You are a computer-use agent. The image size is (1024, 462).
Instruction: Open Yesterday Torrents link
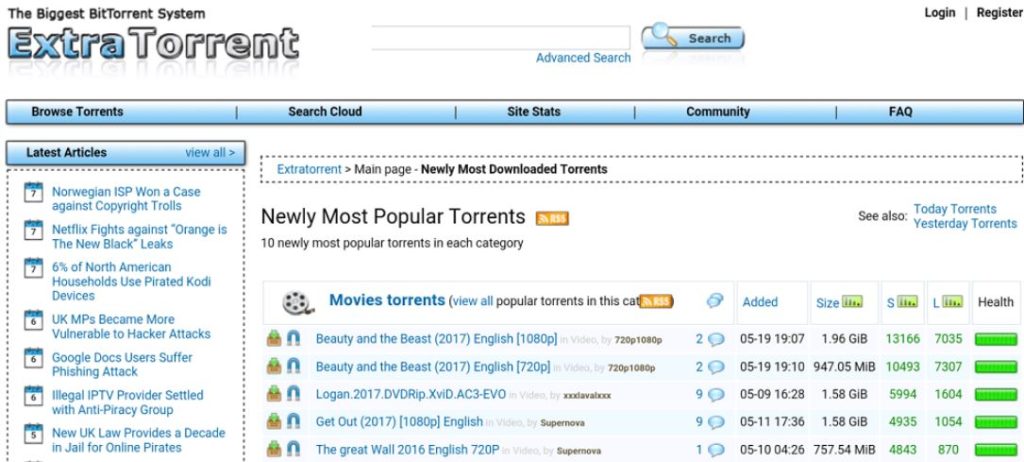pos(965,223)
